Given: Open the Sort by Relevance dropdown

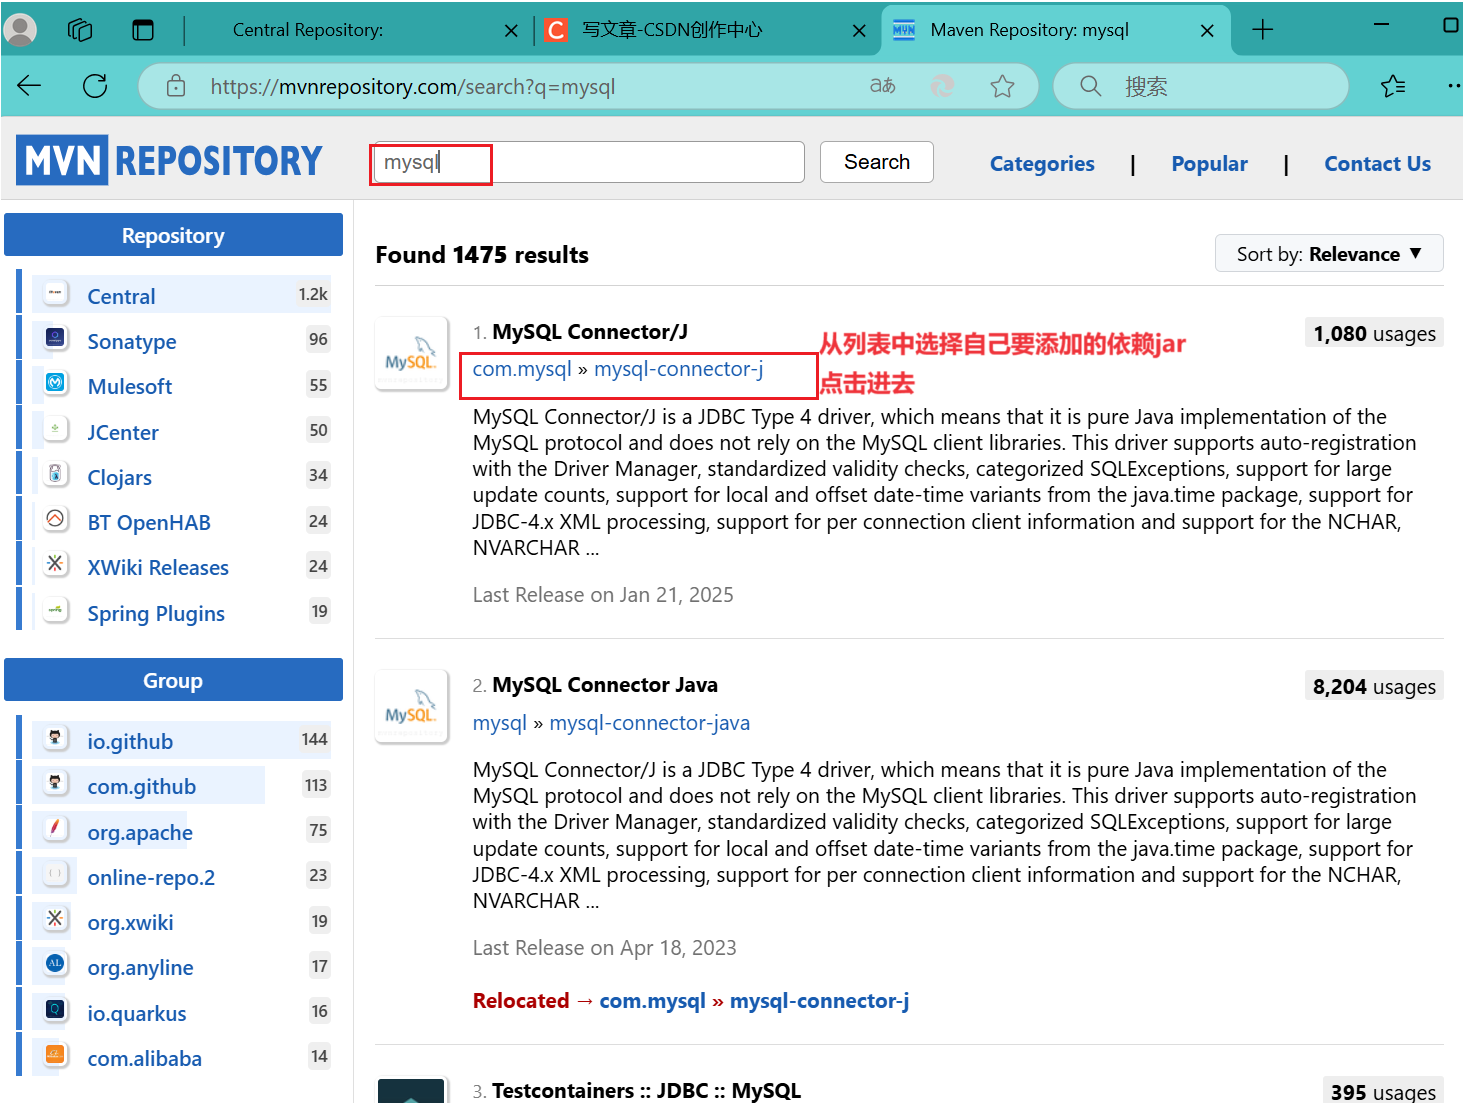Looking at the screenshot, I should (1329, 253).
